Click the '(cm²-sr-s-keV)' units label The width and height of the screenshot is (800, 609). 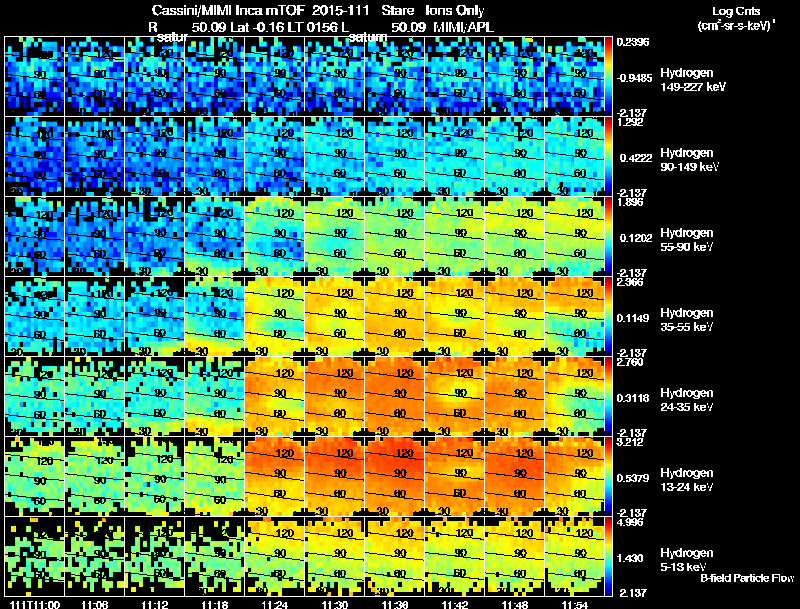(x=735, y=26)
